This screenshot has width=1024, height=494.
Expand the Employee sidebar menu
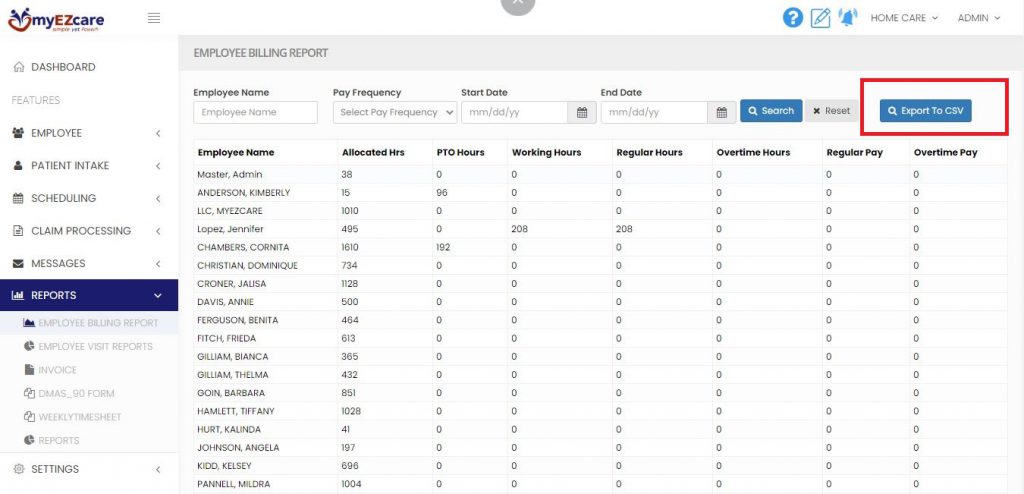pyautogui.click(x=89, y=133)
